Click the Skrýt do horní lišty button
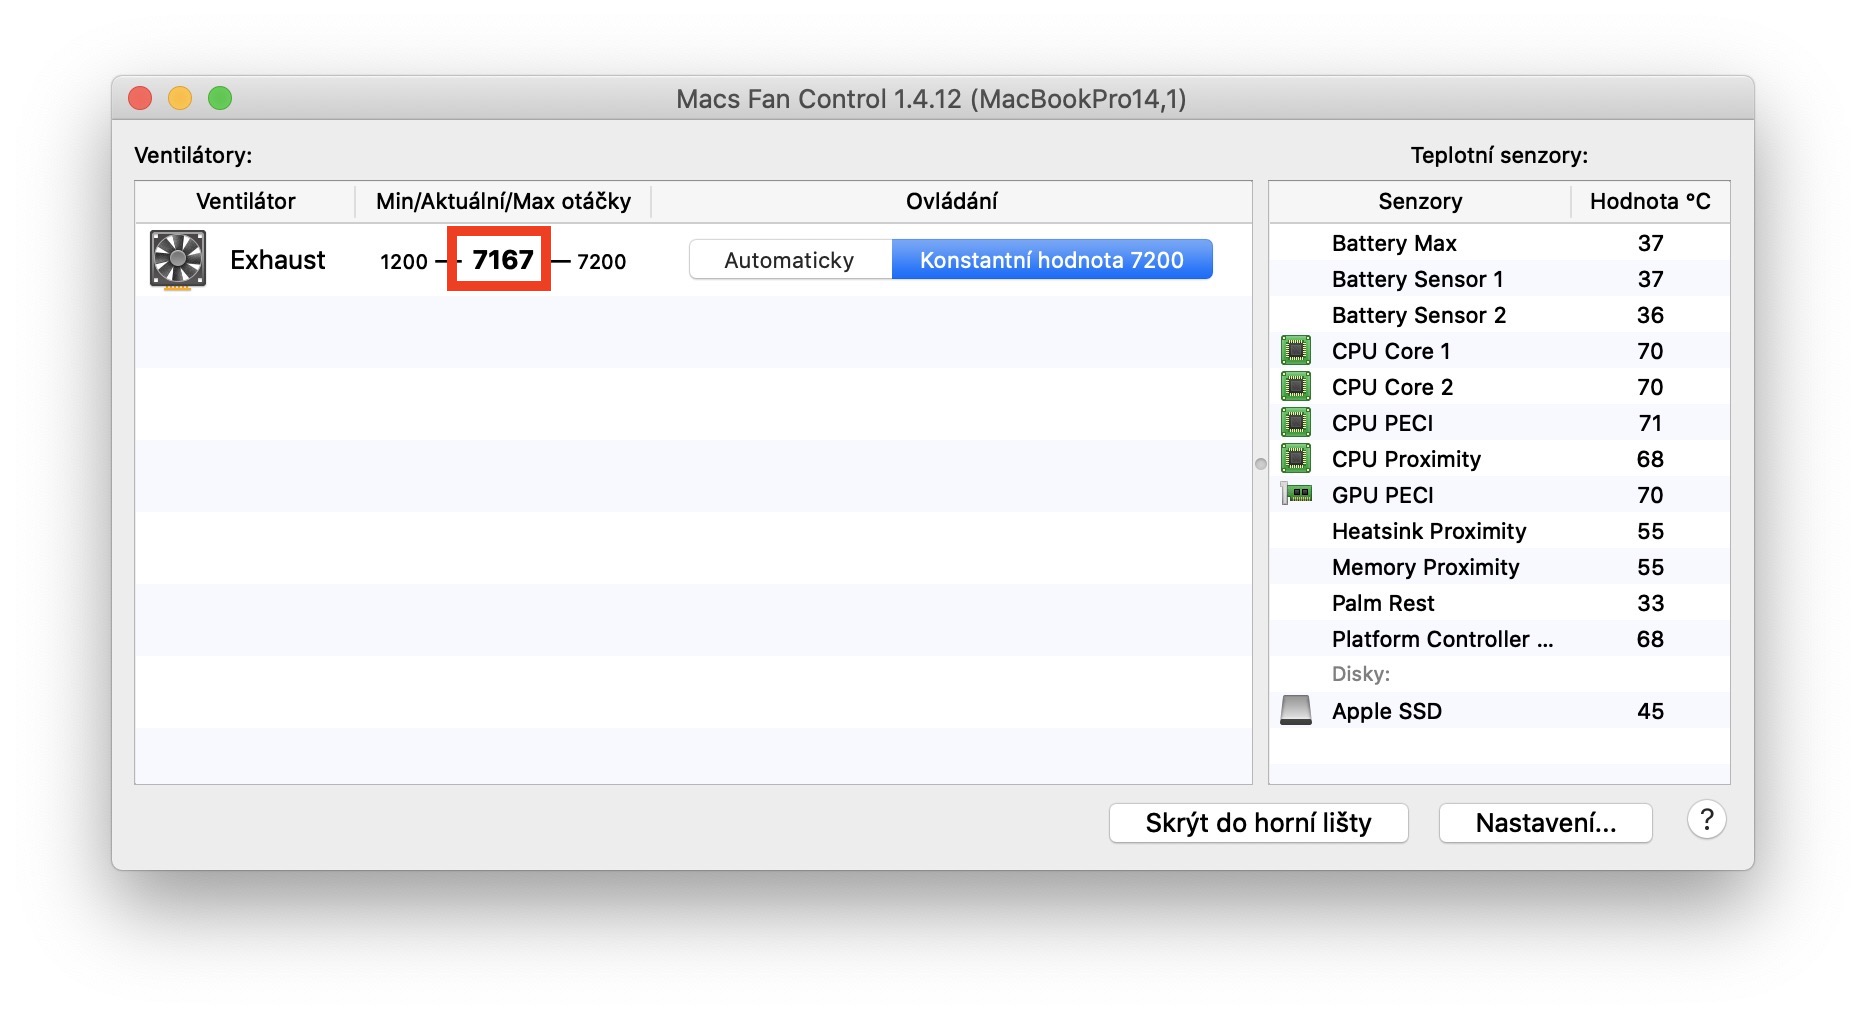Image resolution: width=1866 pixels, height=1018 pixels. [1258, 823]
